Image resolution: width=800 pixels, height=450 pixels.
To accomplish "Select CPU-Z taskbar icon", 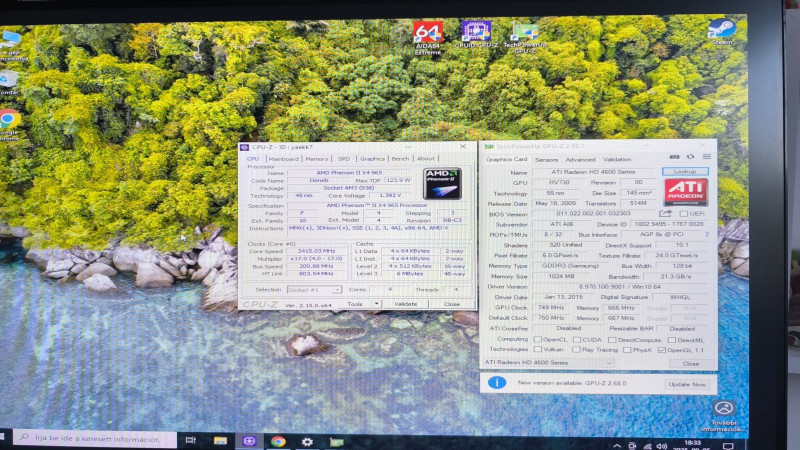I will click(x=249, y=441).
